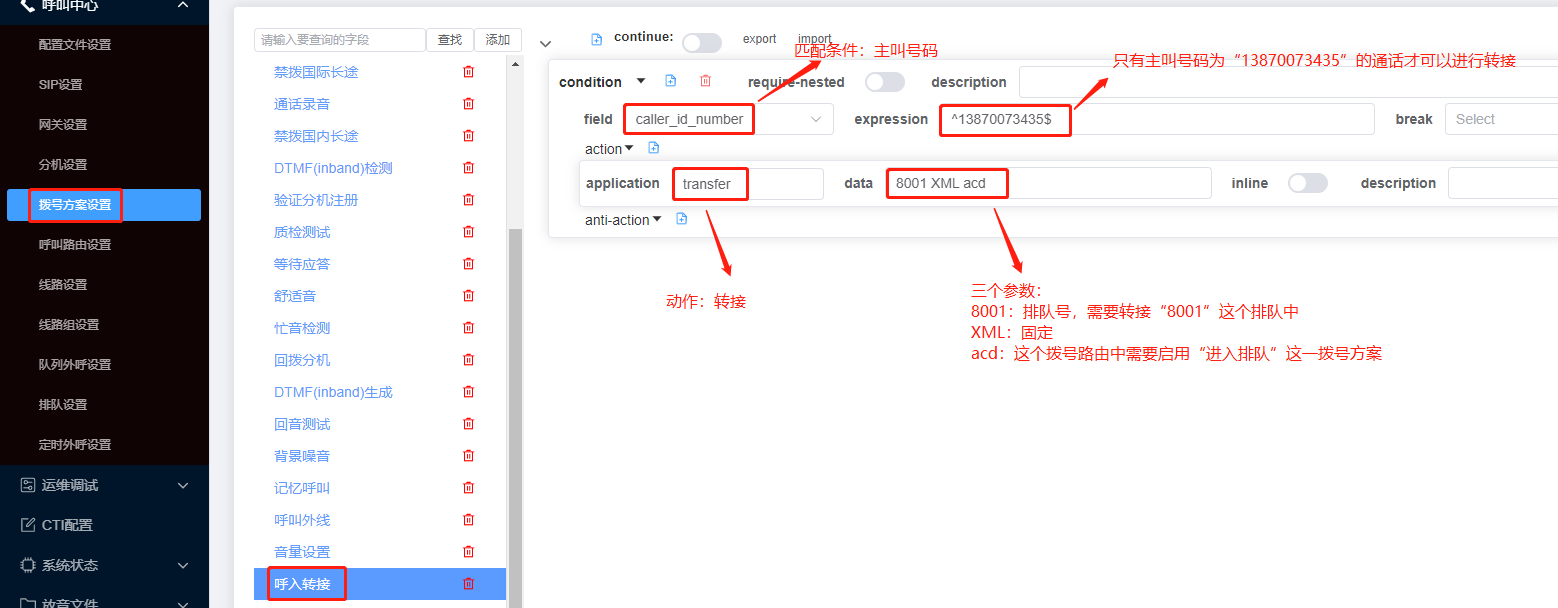Enable the require-nested switch
The width and height of the screenshot is (1558, 608).
tap(884, 82)
